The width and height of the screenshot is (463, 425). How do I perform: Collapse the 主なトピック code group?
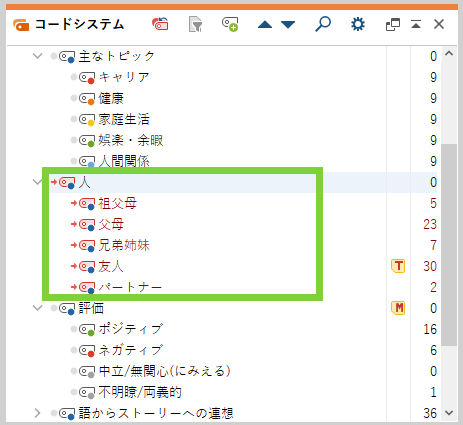pyautogui.click(x=37, y=56)
